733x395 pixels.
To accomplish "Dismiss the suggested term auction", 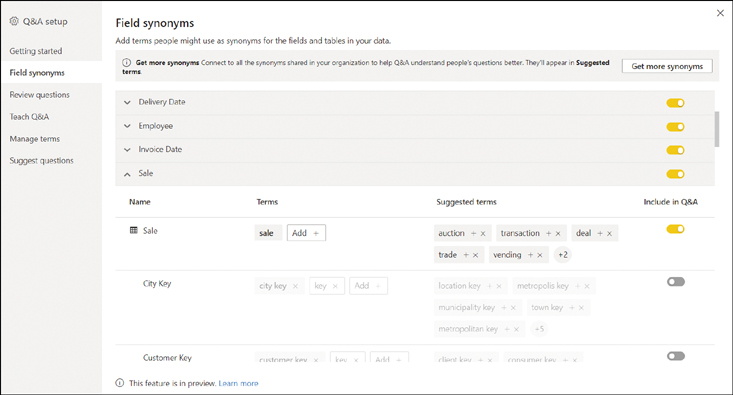I will 483,233.
